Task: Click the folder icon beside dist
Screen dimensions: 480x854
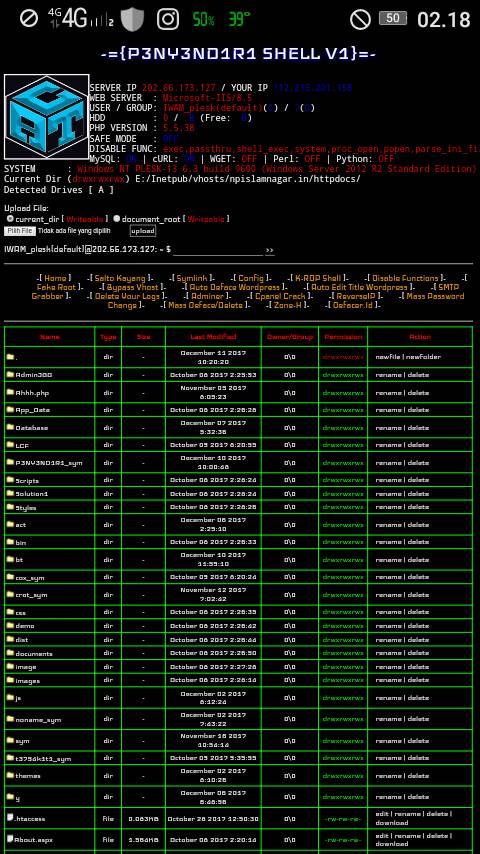Action: (x=10, y=639)
